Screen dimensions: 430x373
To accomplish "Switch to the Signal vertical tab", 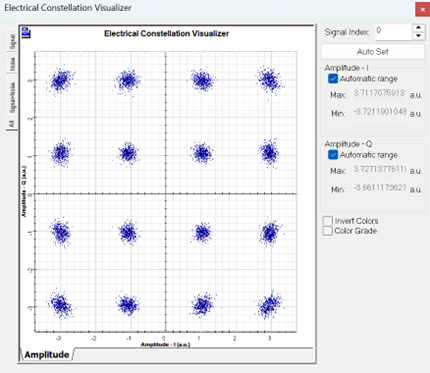I will point(12,41).
